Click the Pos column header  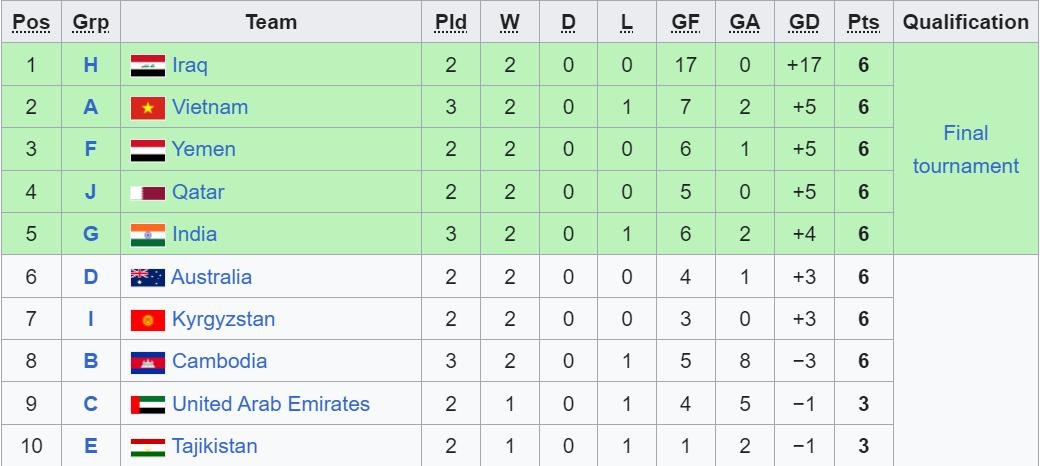click(x=31, y=22)
